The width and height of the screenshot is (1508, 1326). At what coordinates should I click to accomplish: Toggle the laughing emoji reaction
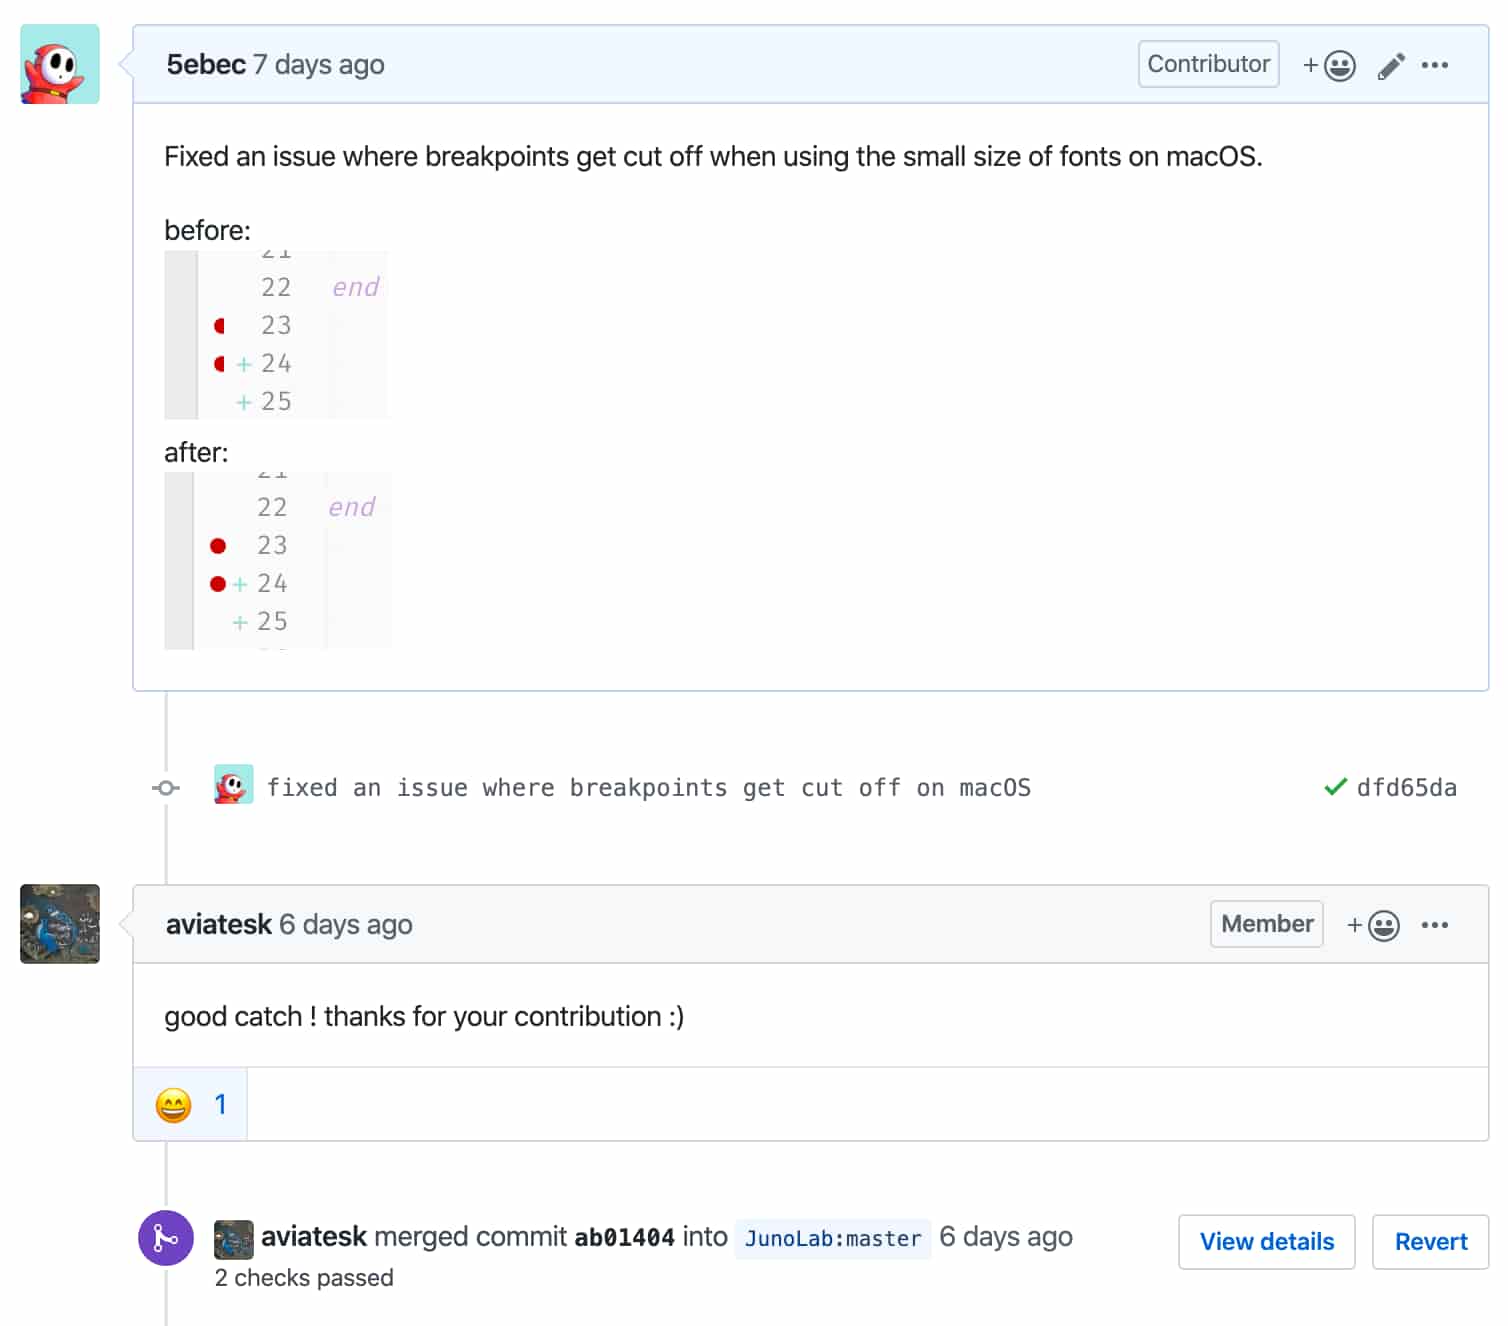pyautogui.click(x=191, y=1104)
